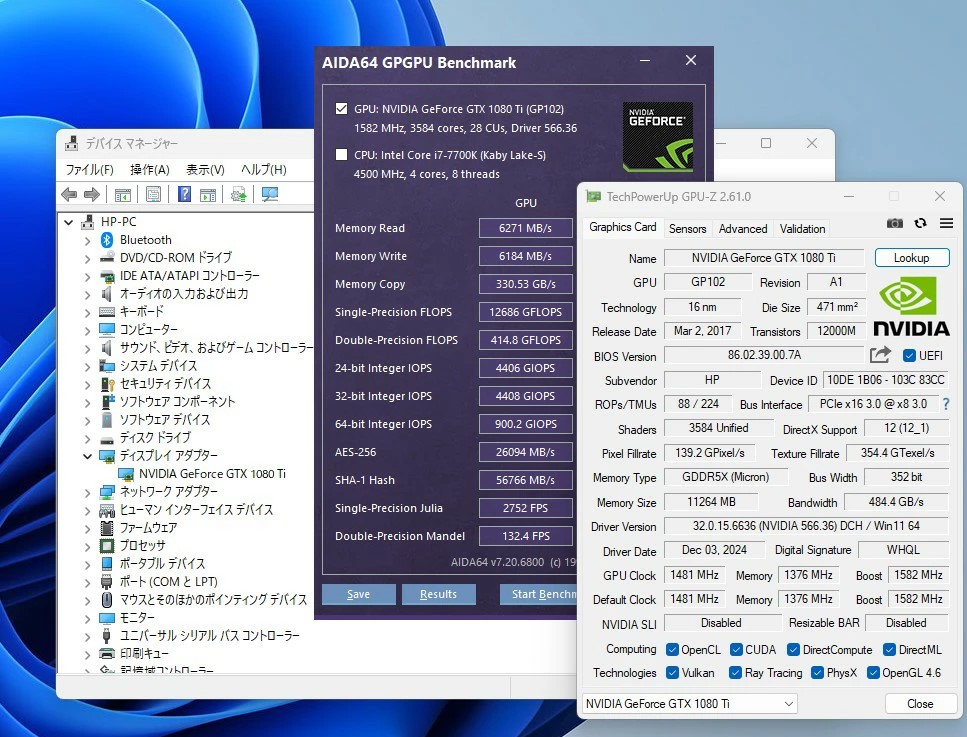Screen dimensions: 967x737
Task: Select the ファームウェア tree row
Action: (148, 528)
